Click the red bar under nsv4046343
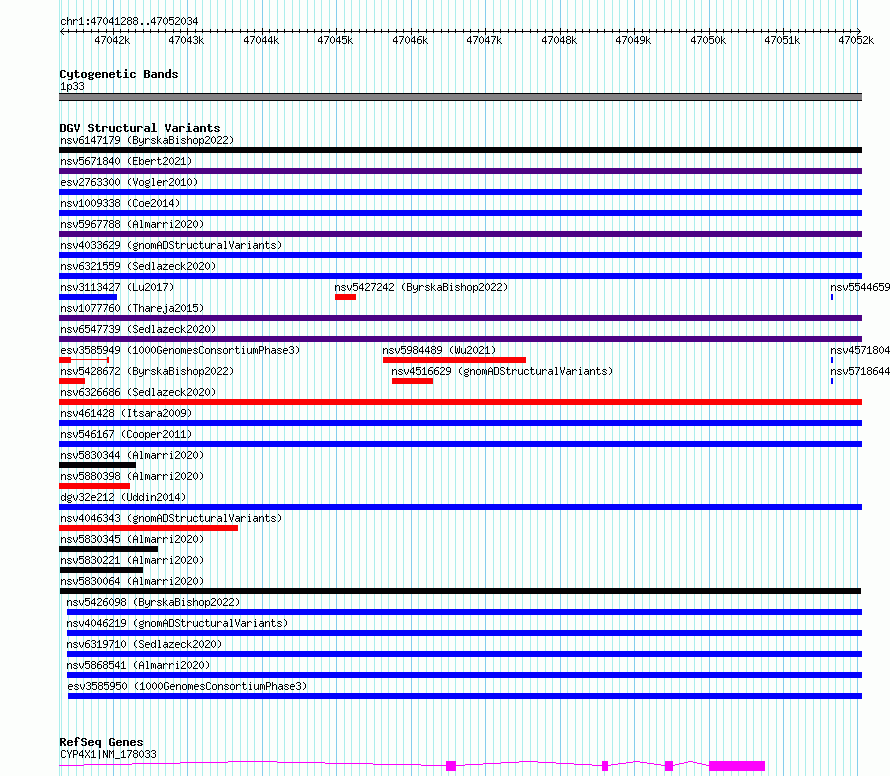The width and height of the screenshot is (890, 776). (x=149, y=528)
